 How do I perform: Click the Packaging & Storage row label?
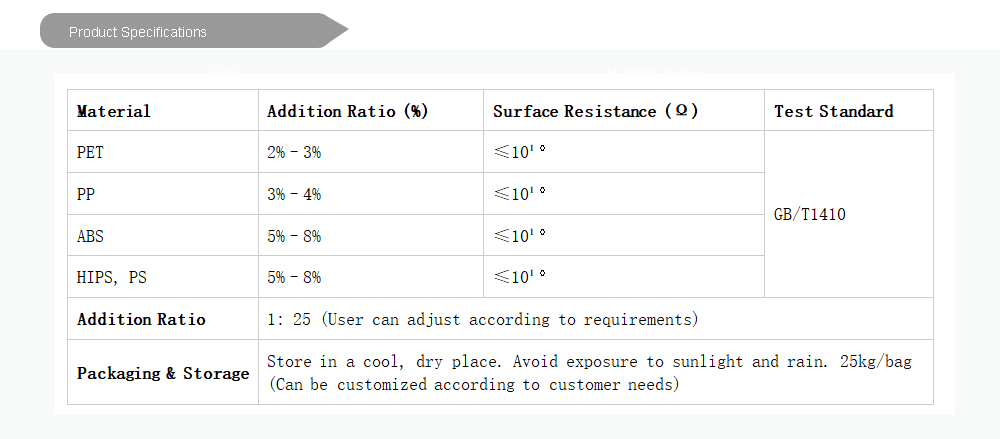(x=163, y=374)
